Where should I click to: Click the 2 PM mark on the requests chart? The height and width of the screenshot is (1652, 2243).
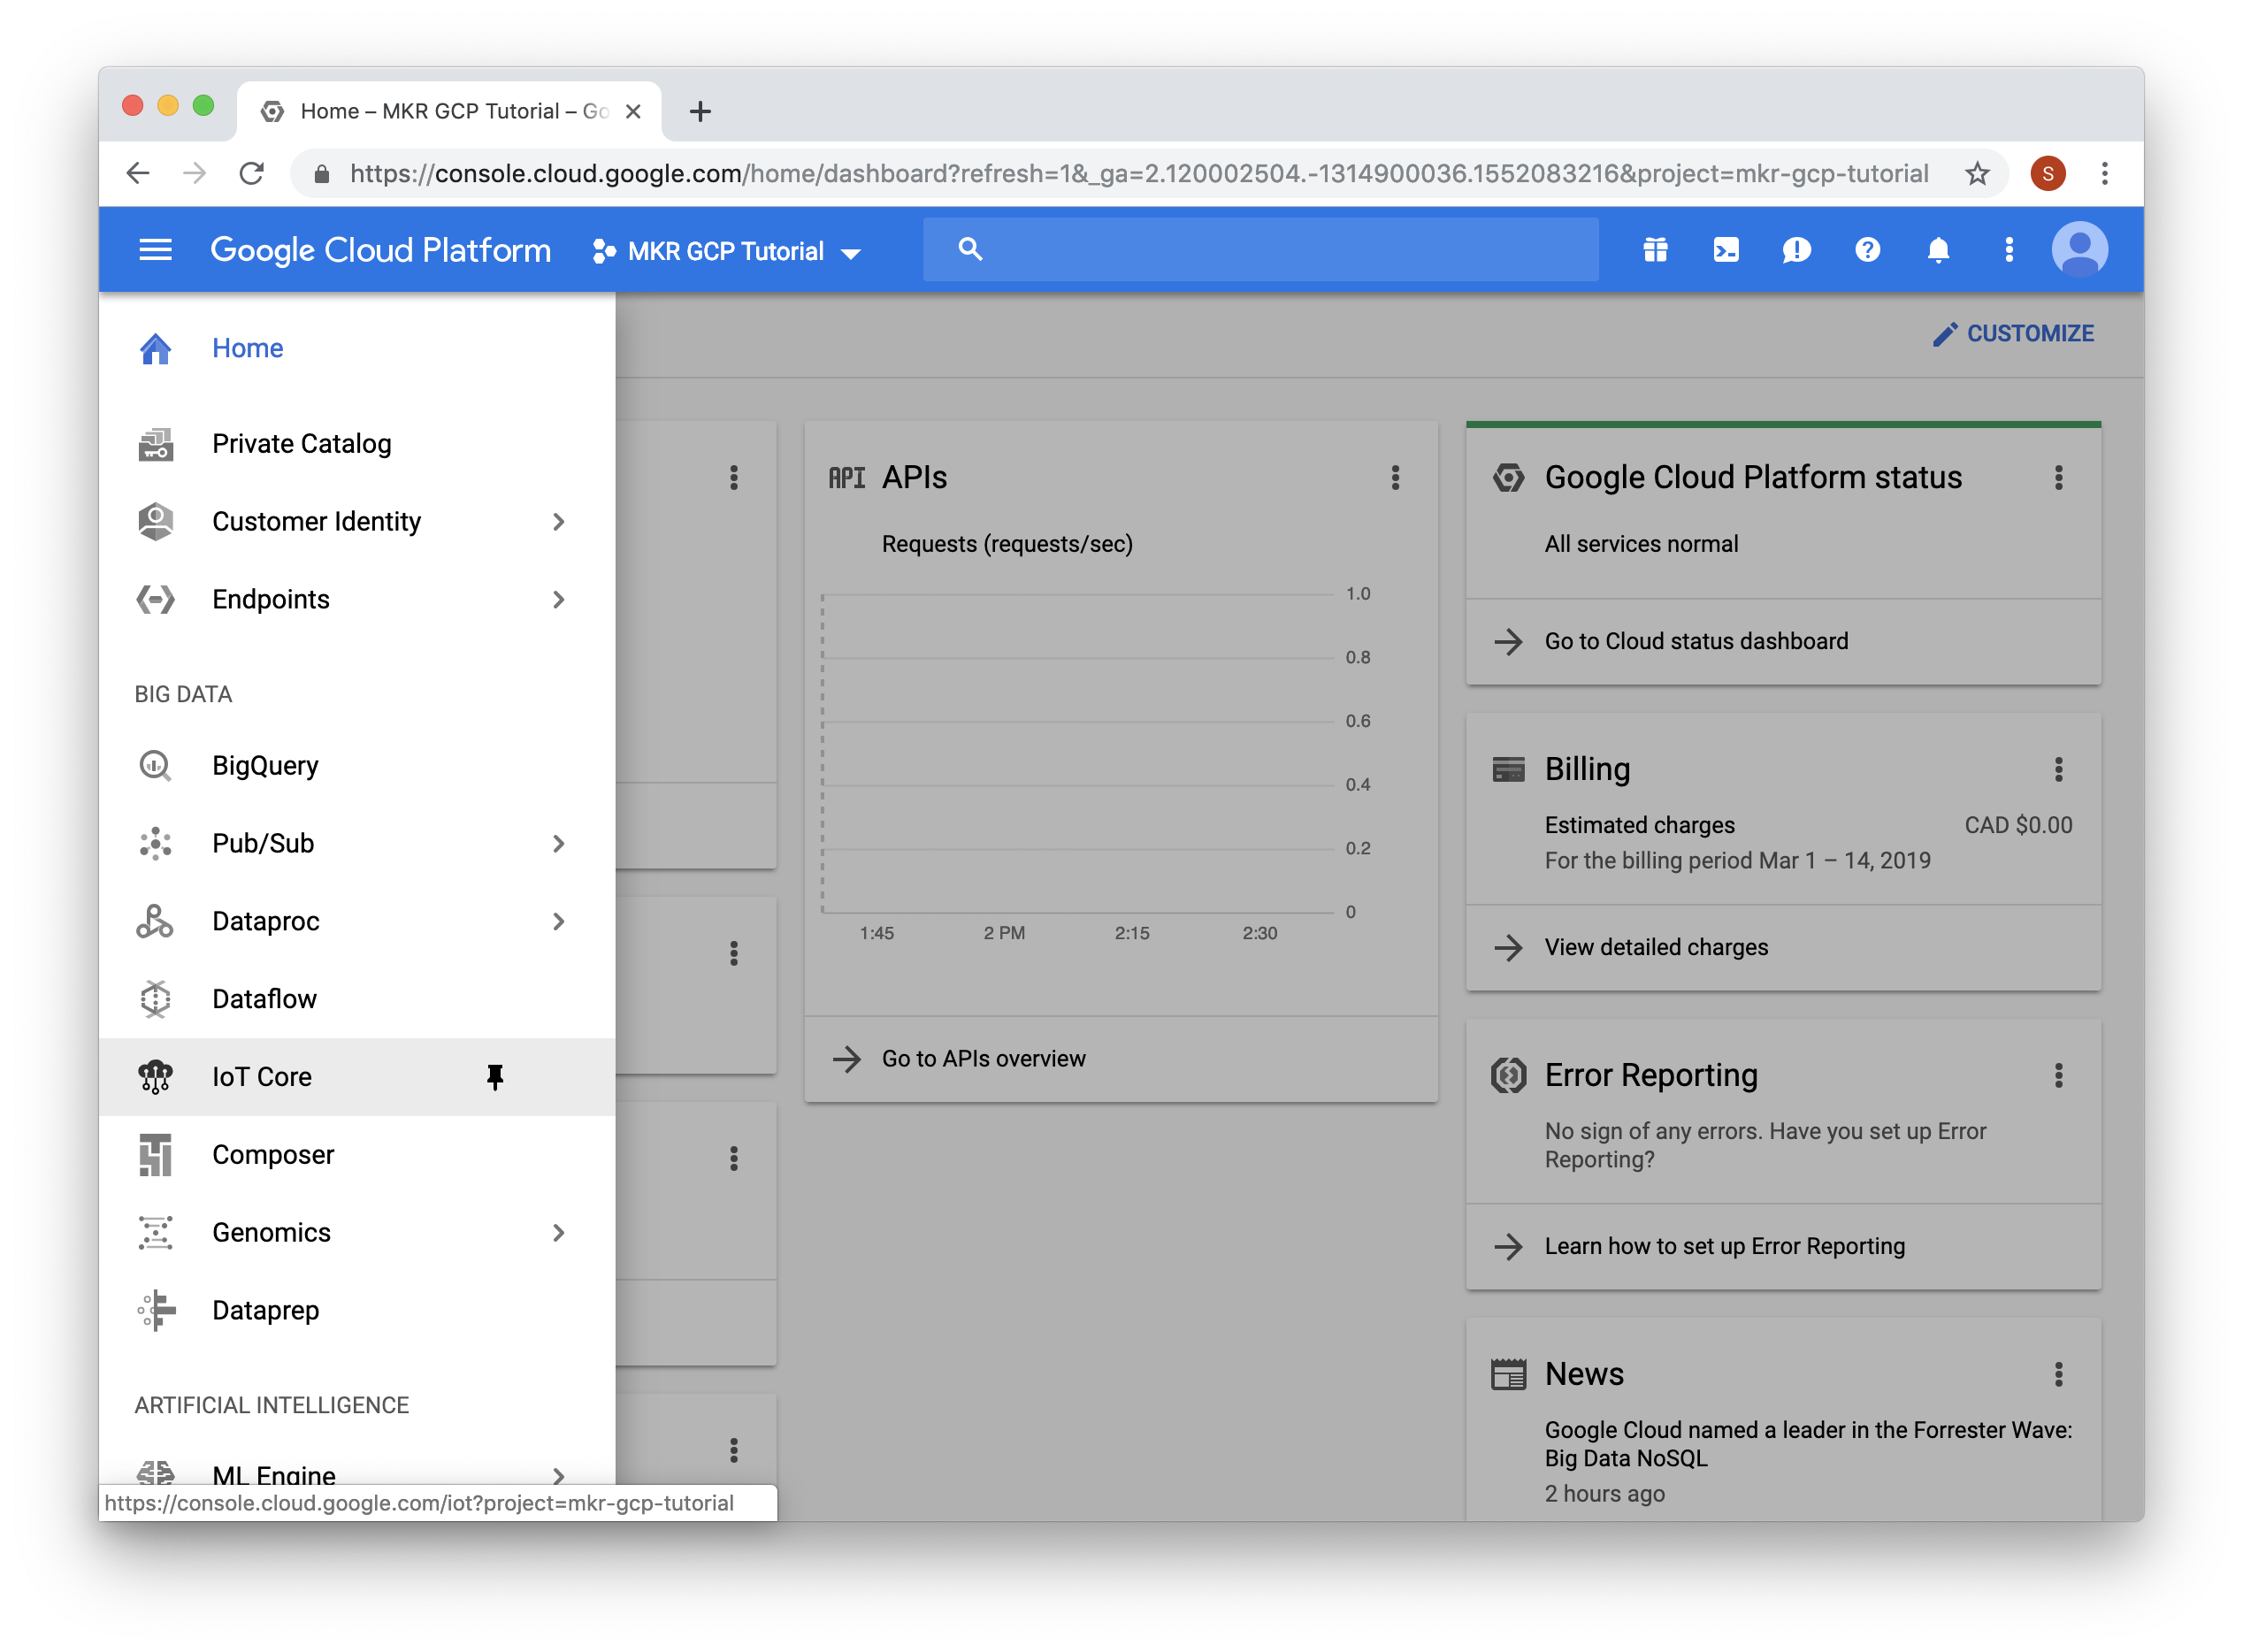pos(1005,932)
